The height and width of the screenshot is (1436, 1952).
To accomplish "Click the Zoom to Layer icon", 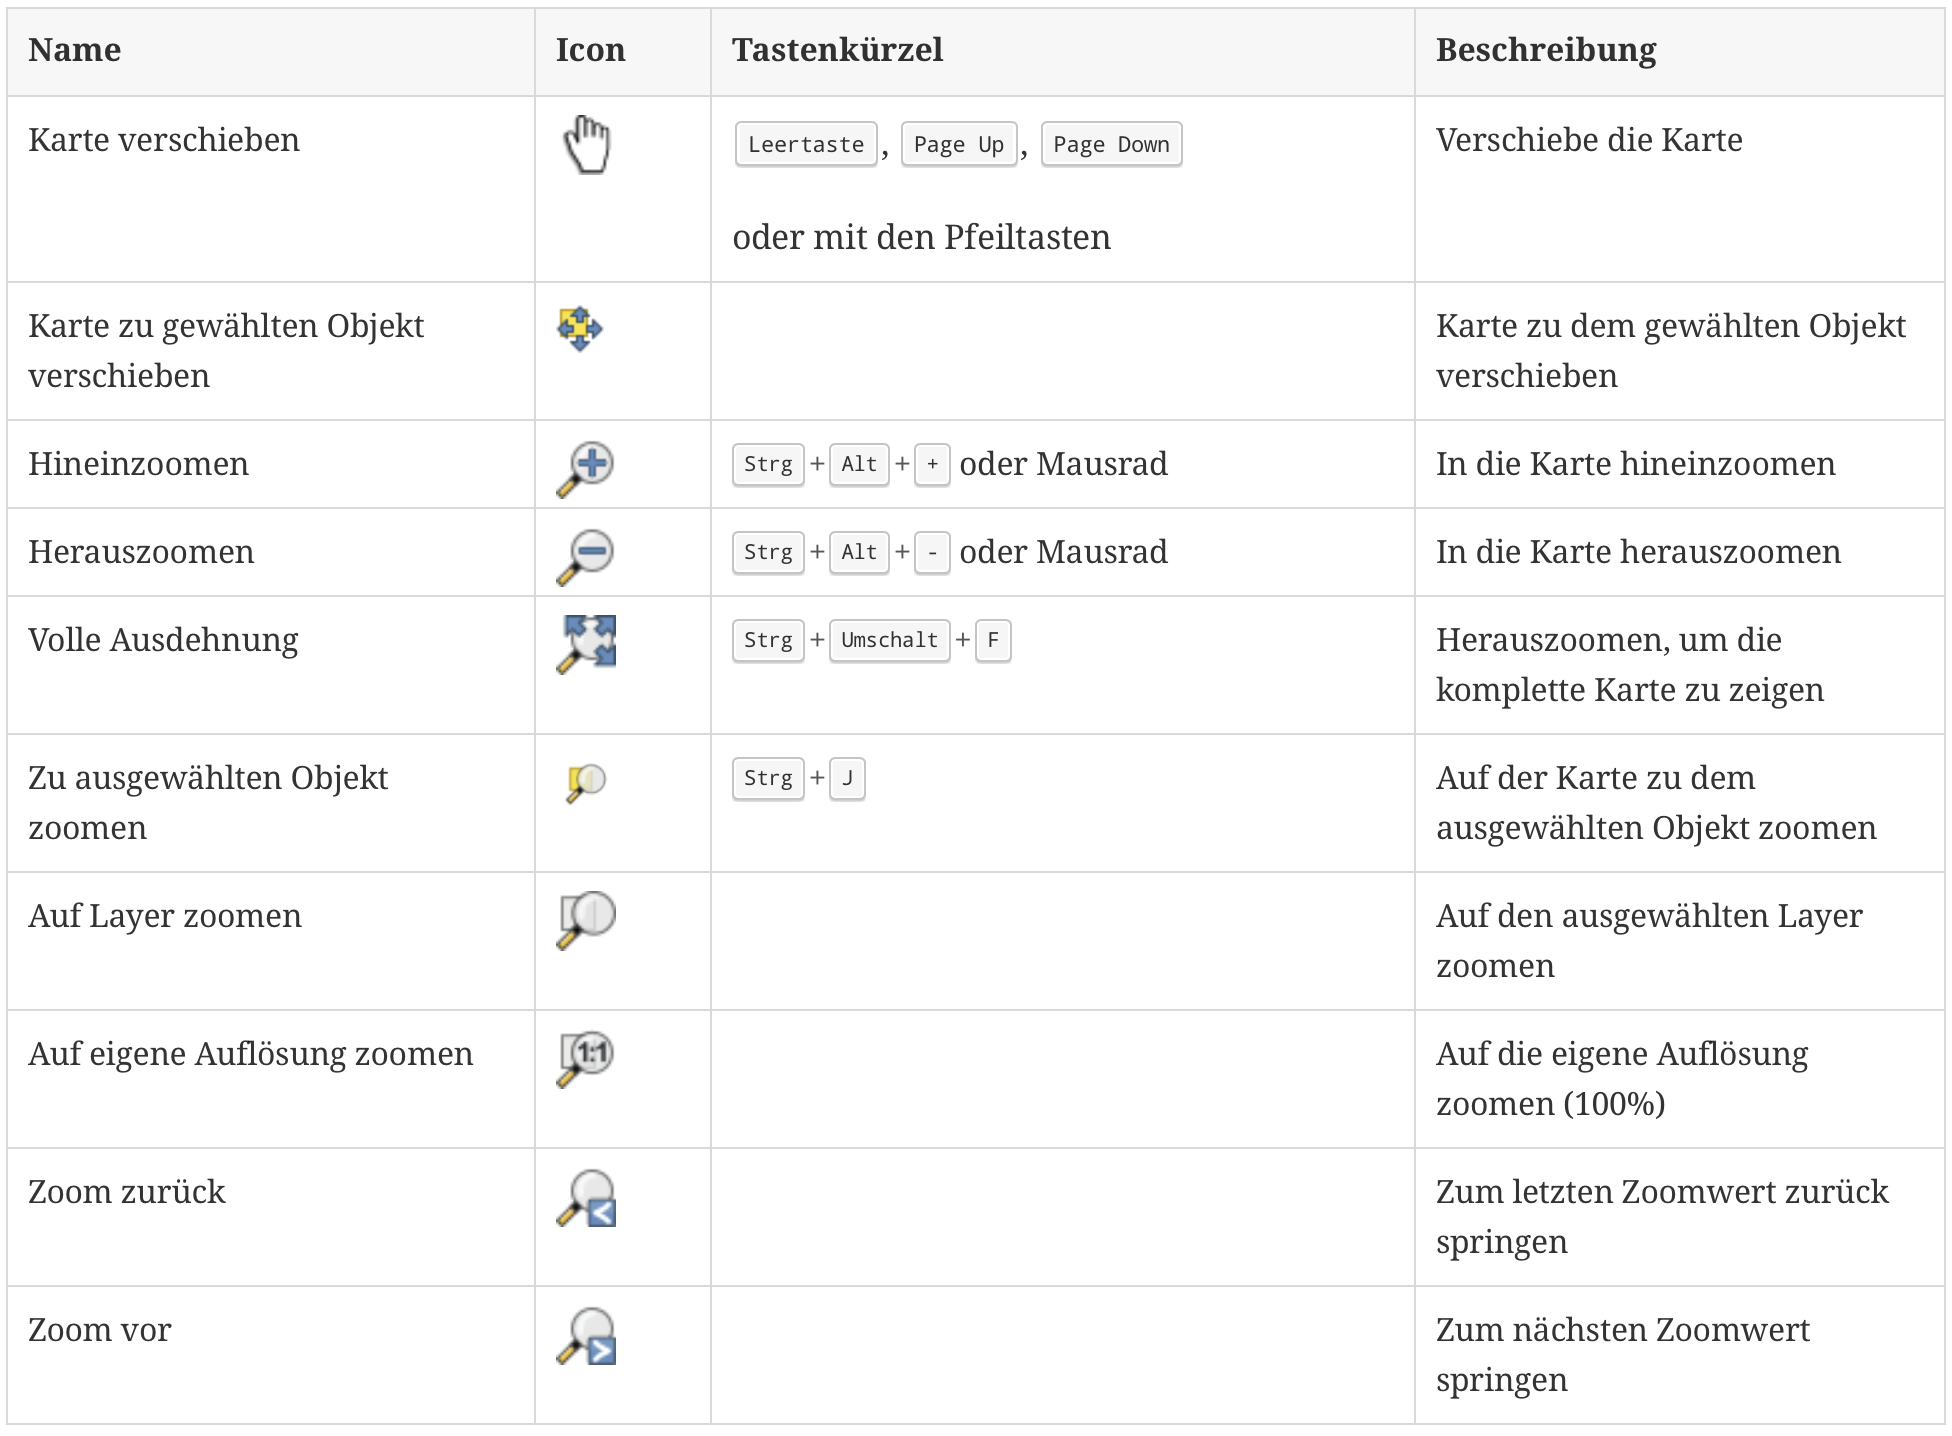I will tap(586, 919).
